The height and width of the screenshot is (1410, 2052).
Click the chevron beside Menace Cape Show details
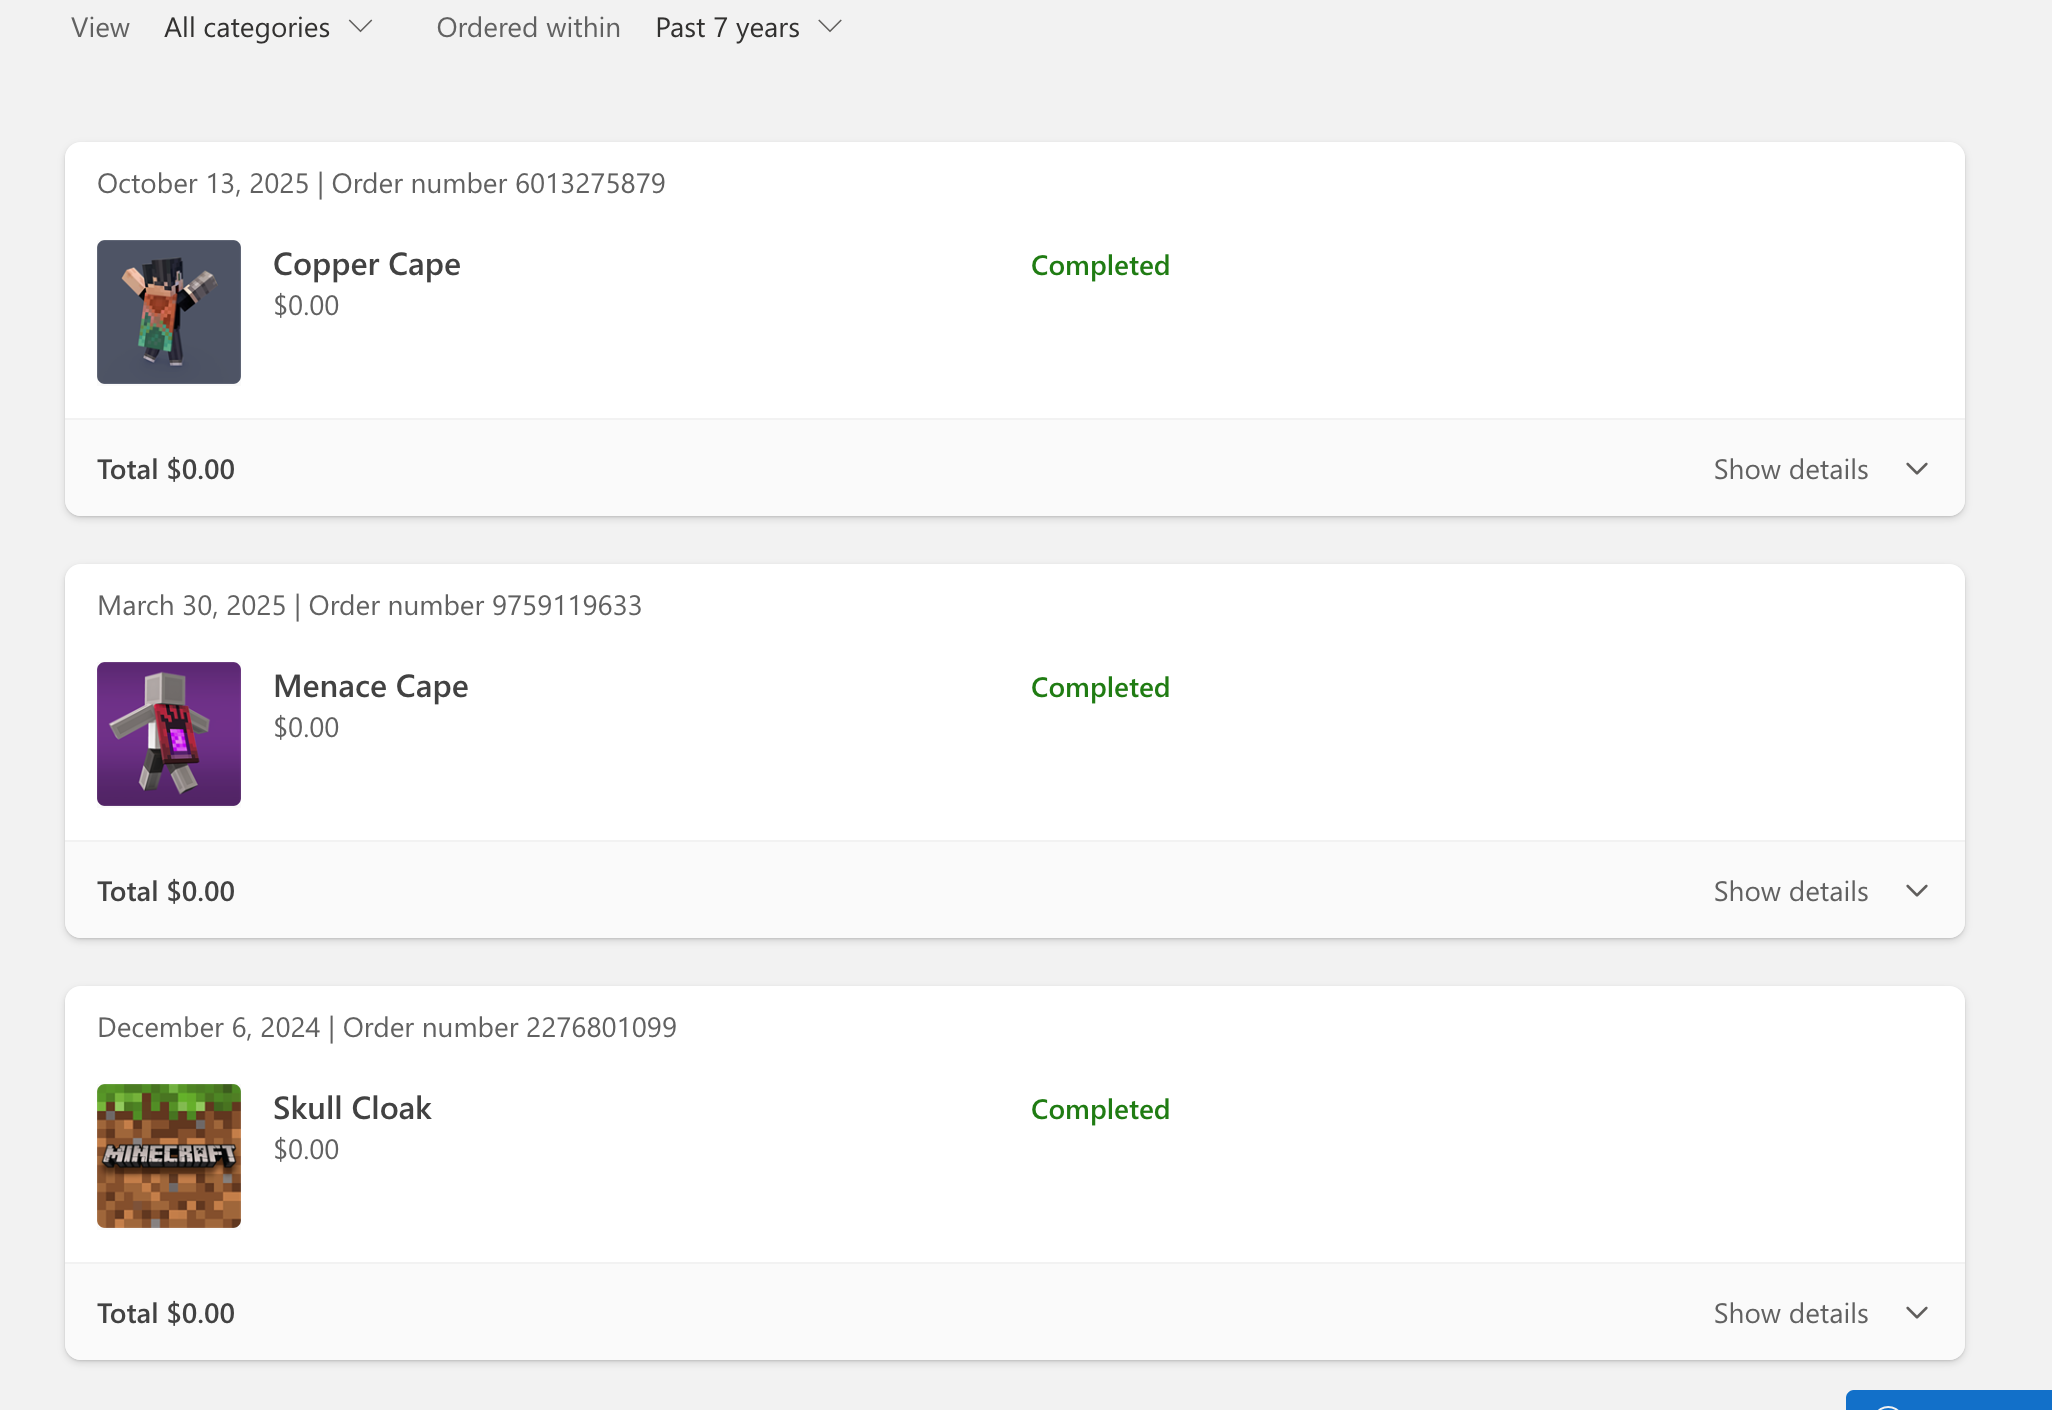[x=1917, y=890]
